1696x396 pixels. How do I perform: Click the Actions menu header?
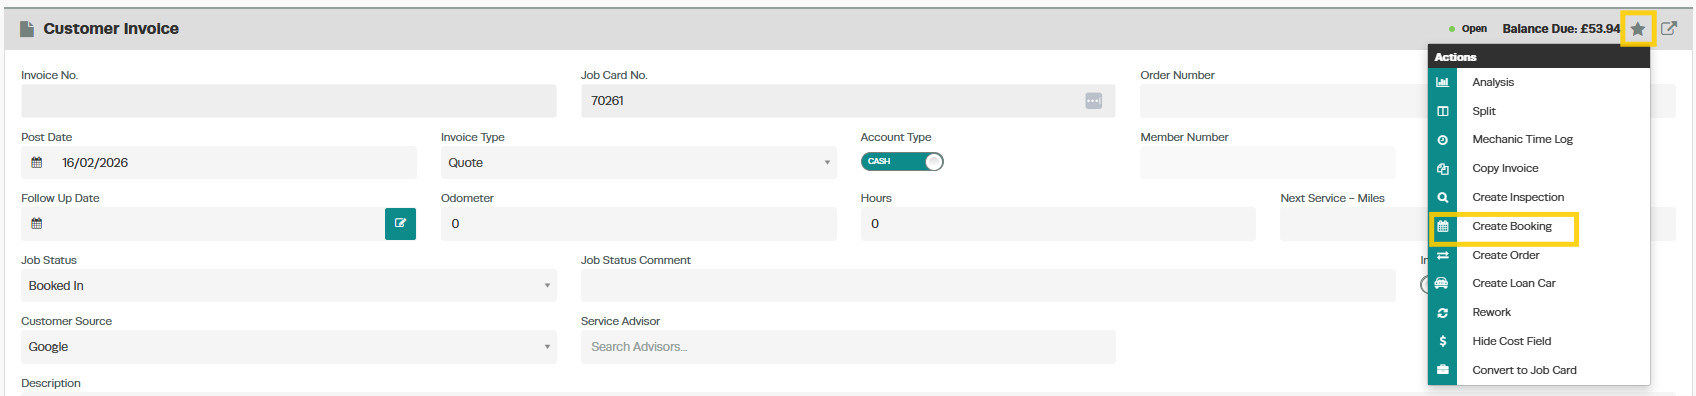[x=1539, y=57]
